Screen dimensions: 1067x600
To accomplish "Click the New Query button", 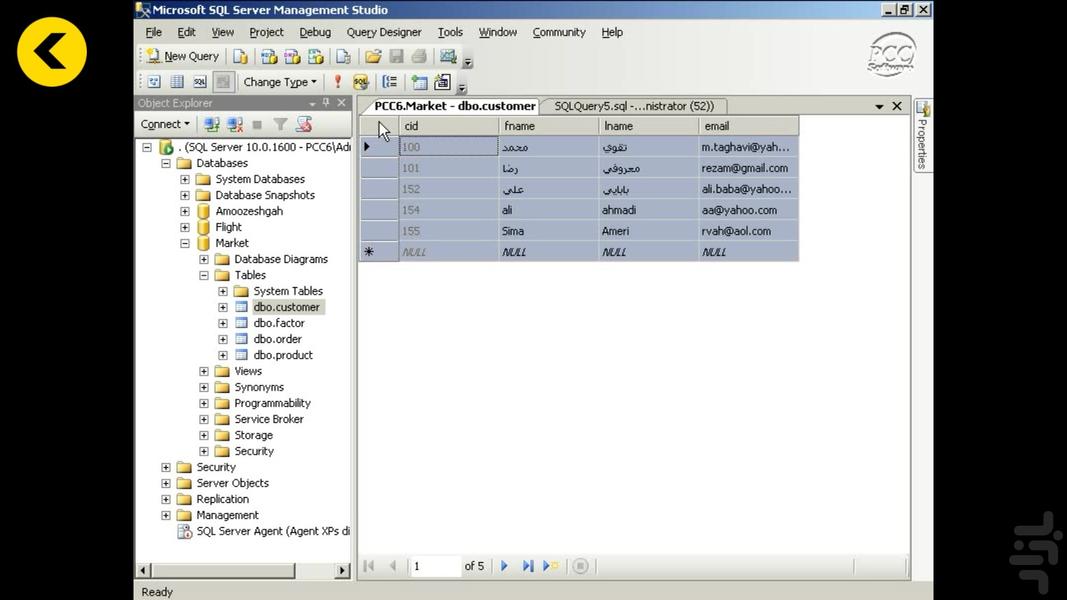I will (x=182, y=57).
